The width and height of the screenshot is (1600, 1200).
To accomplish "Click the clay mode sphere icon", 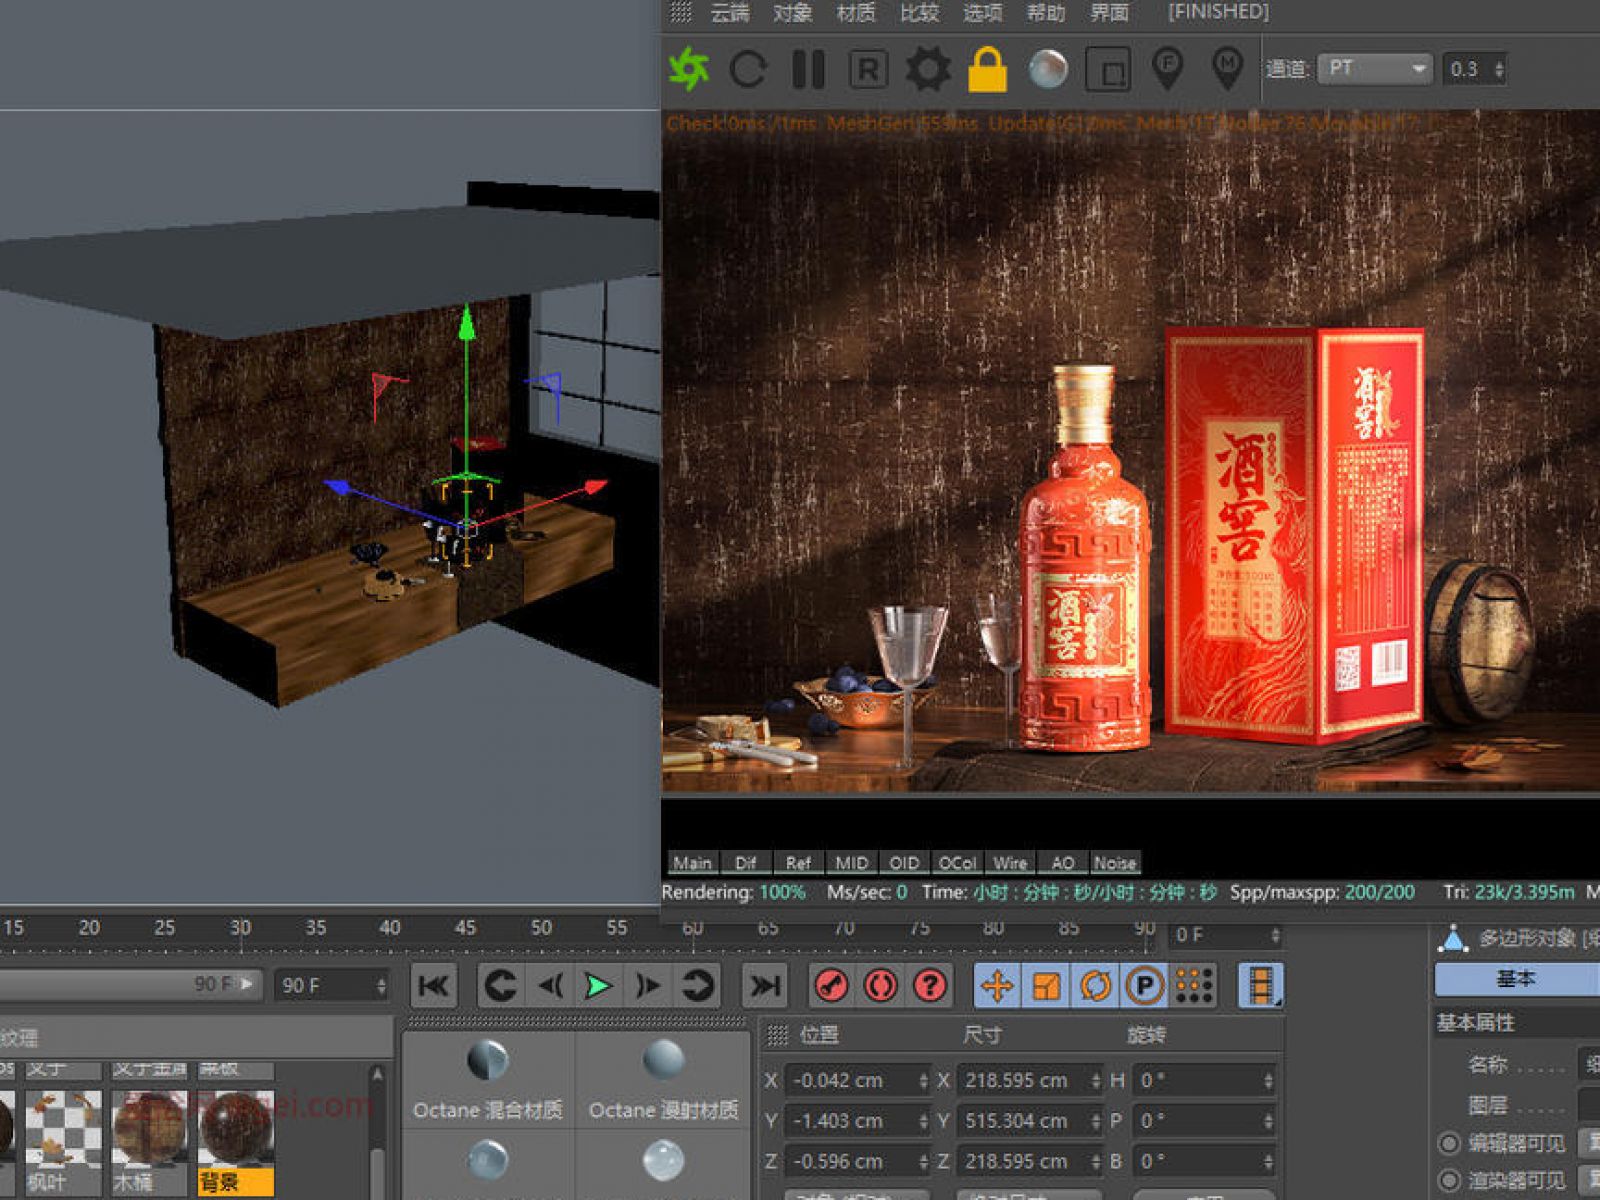I will click(x=1047, y=69).
